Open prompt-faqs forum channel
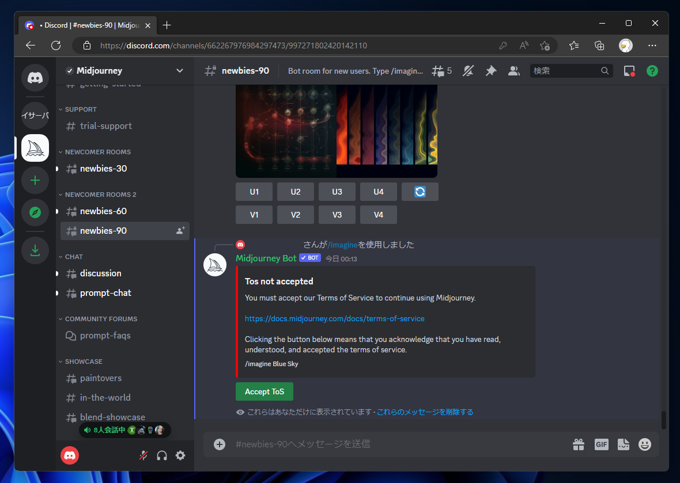Viewport: 680px width, 483px height. pyautogui.click(x=125, y=336)
